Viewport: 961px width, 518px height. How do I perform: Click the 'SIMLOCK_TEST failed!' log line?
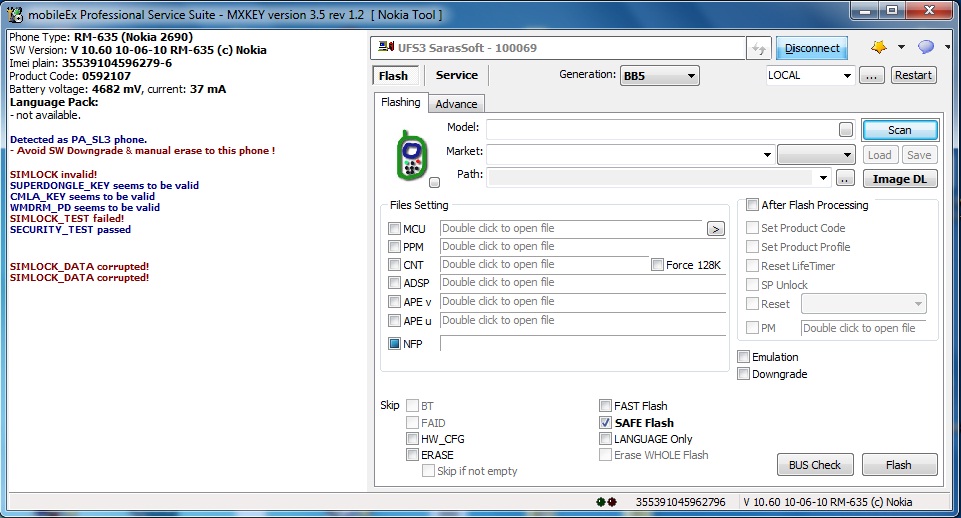point(67,218)
